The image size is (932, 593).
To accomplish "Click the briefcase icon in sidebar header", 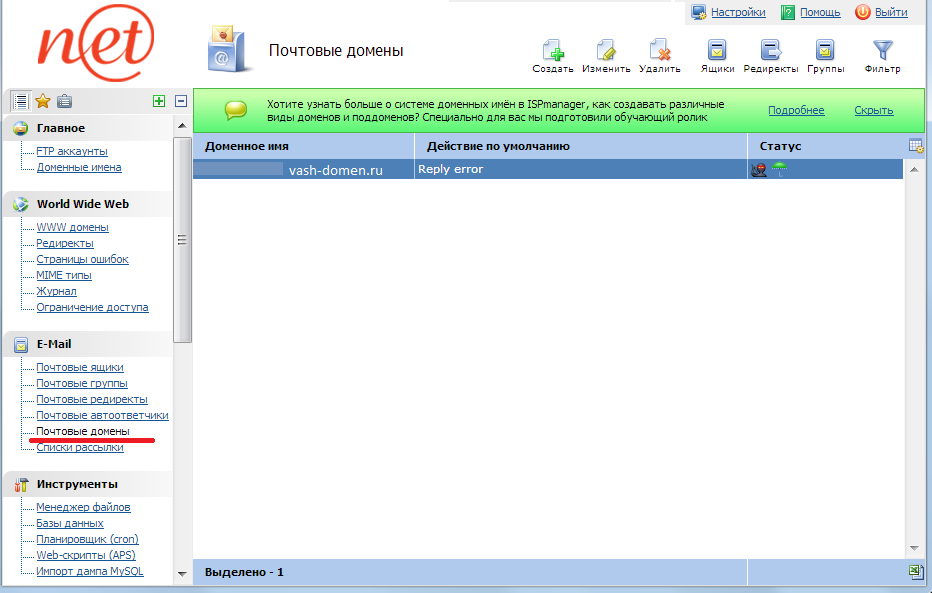I will tap(65, 101).
